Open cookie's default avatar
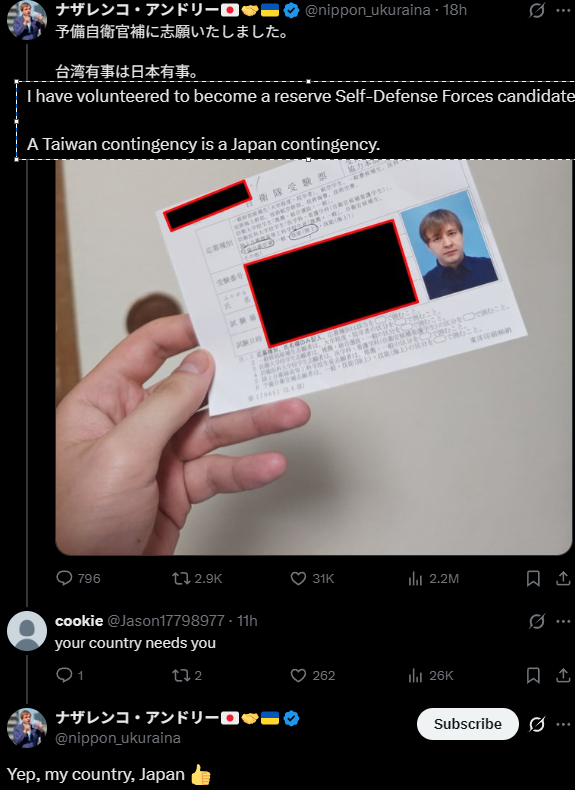The height and width of the screenshot is (790, 575). 27,631
